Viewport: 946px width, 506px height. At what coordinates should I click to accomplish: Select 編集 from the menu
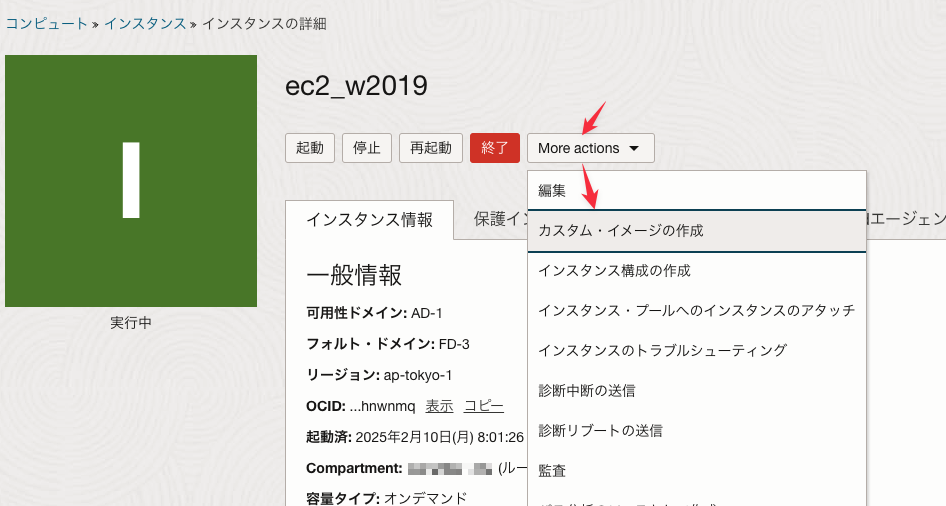point(697,191)
